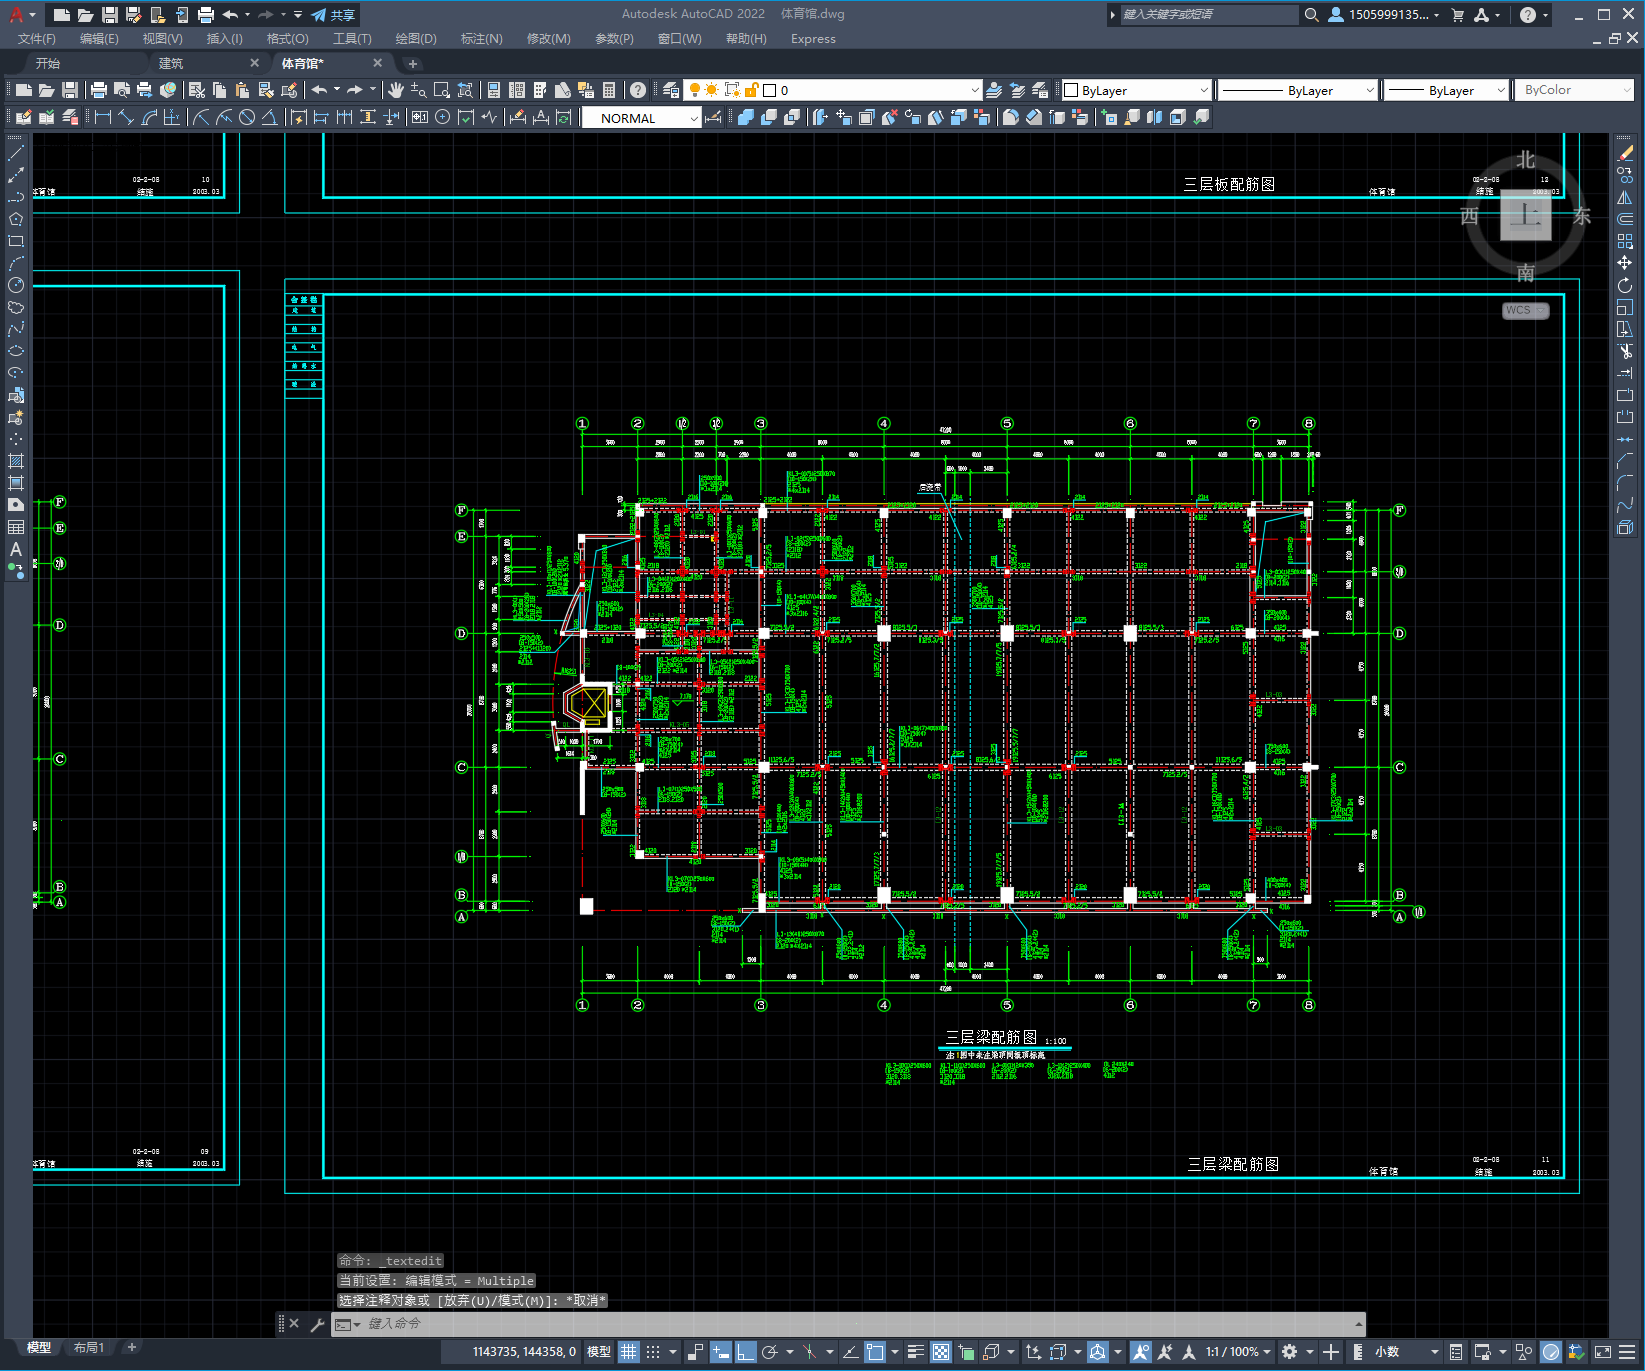Click the Plot (print) icon in the standard toolbar
The image size is (1645, 1371).
coord(99,90)
